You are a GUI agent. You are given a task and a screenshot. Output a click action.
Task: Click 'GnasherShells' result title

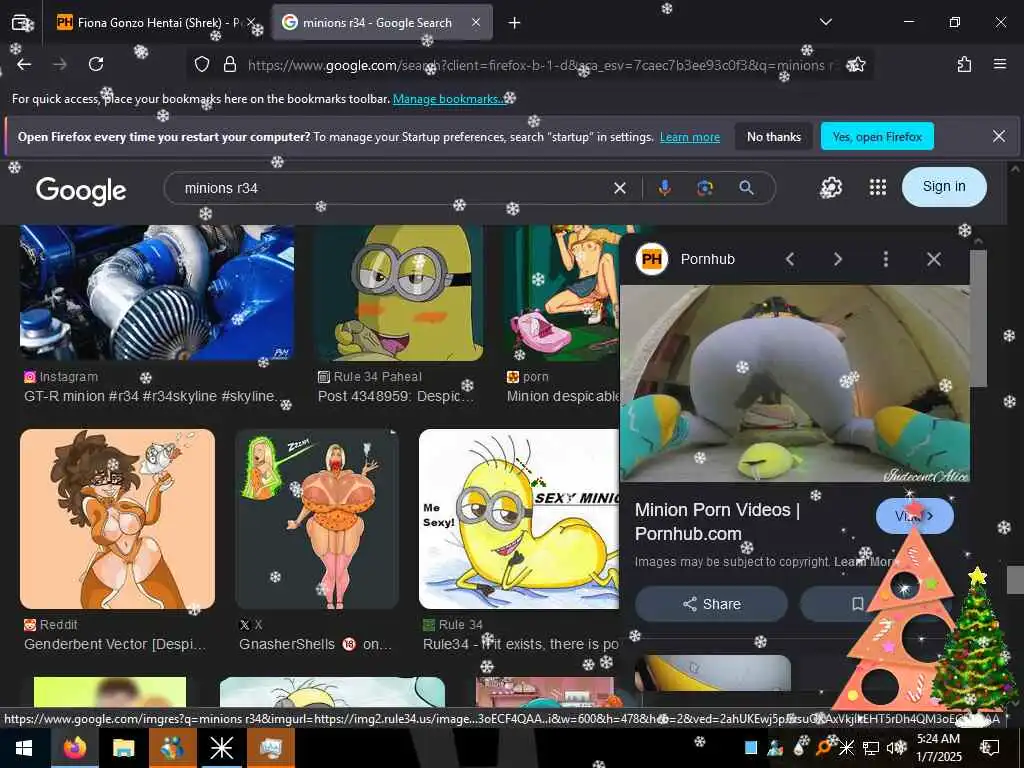tap(315, 645)
